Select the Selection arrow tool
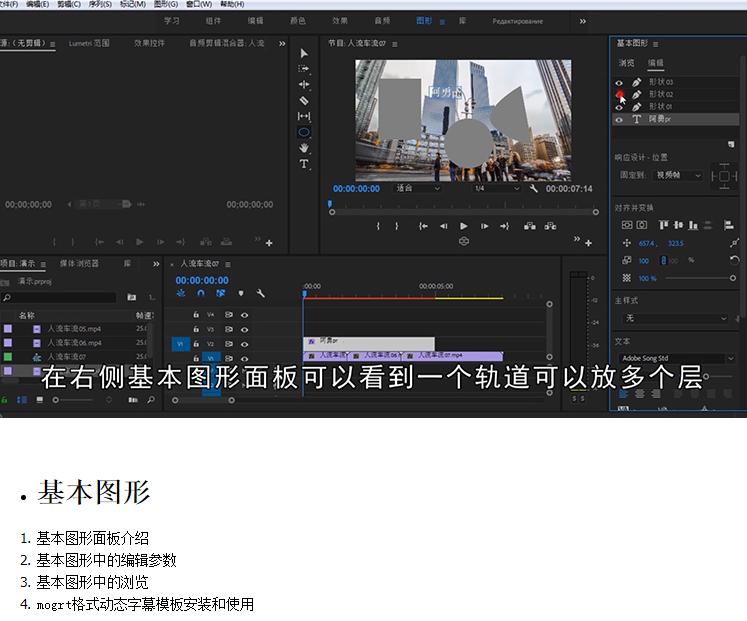 [x=304, y=53]
